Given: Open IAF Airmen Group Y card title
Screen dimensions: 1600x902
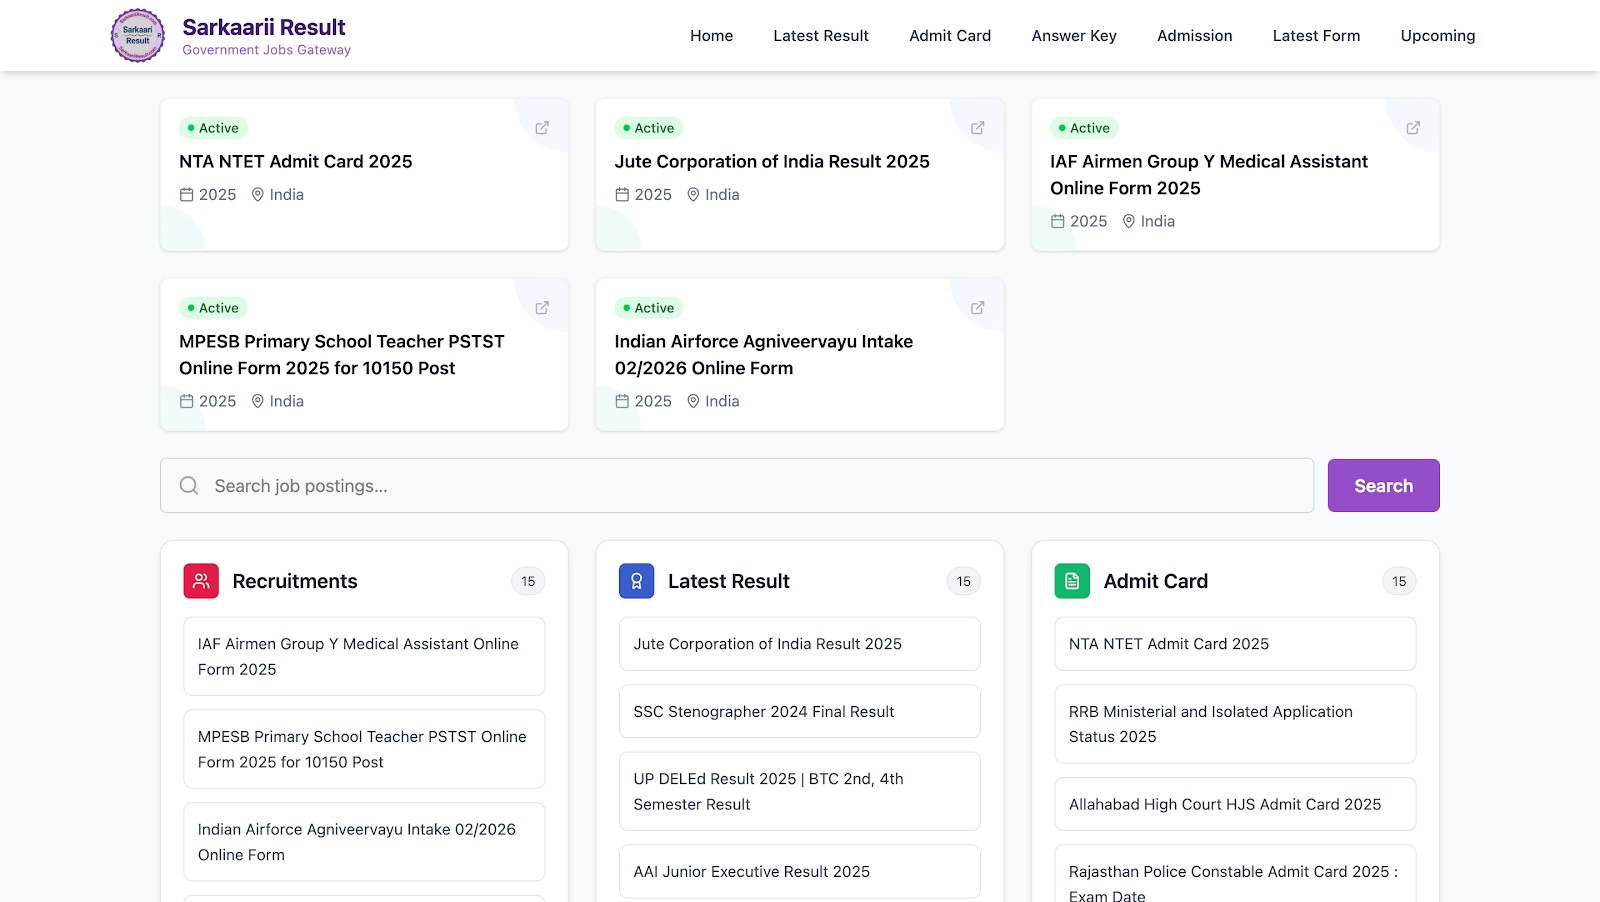Looking at the screenshot, I should click(x=1209, y=175).
